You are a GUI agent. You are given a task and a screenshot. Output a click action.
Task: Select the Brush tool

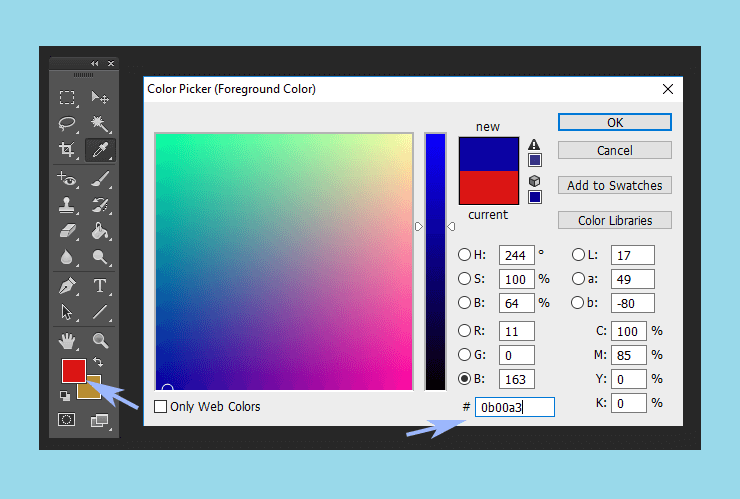point(100,179)
